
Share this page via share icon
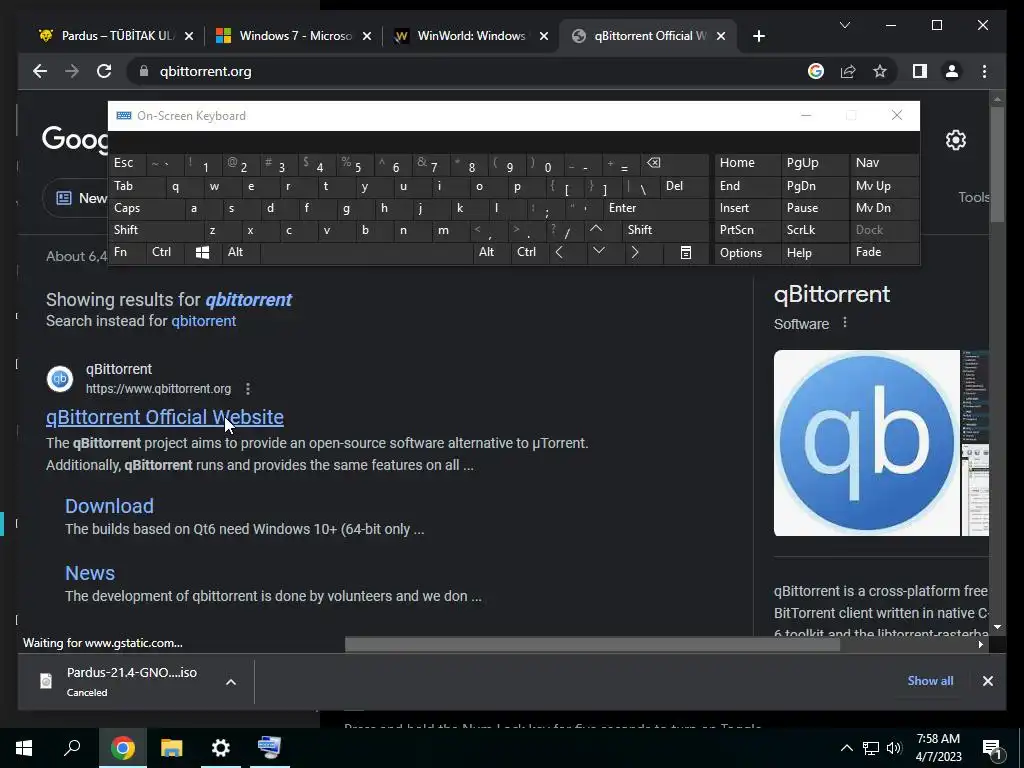(x=848, y=71)
